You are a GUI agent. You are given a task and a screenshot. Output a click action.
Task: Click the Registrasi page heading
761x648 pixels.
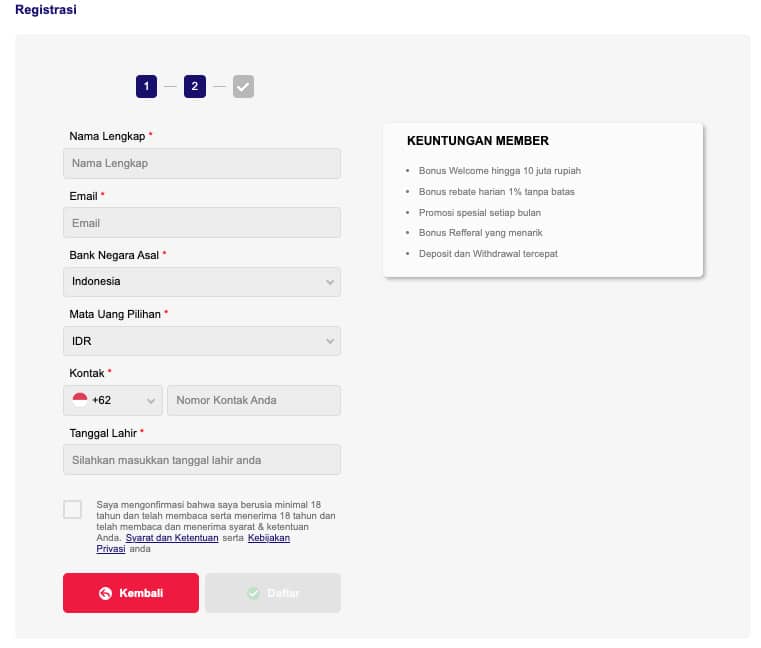pyautogui.click(x=46, y=10)
